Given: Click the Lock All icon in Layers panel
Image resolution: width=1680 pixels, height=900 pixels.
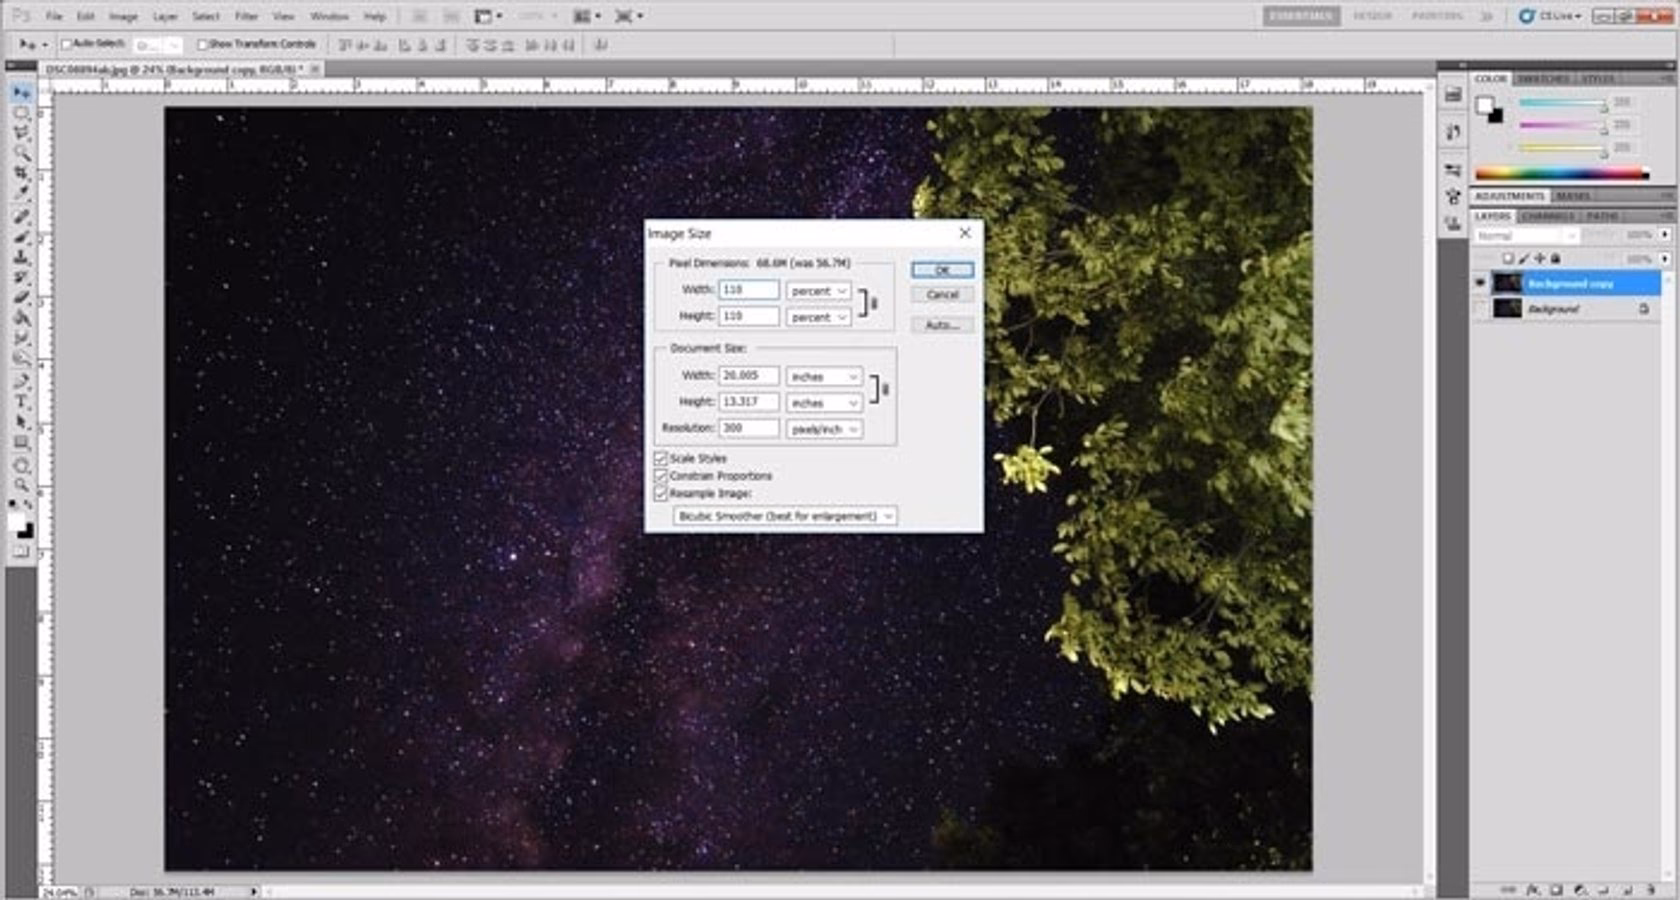Looking at the screenshot, I should coord(1555,259).
